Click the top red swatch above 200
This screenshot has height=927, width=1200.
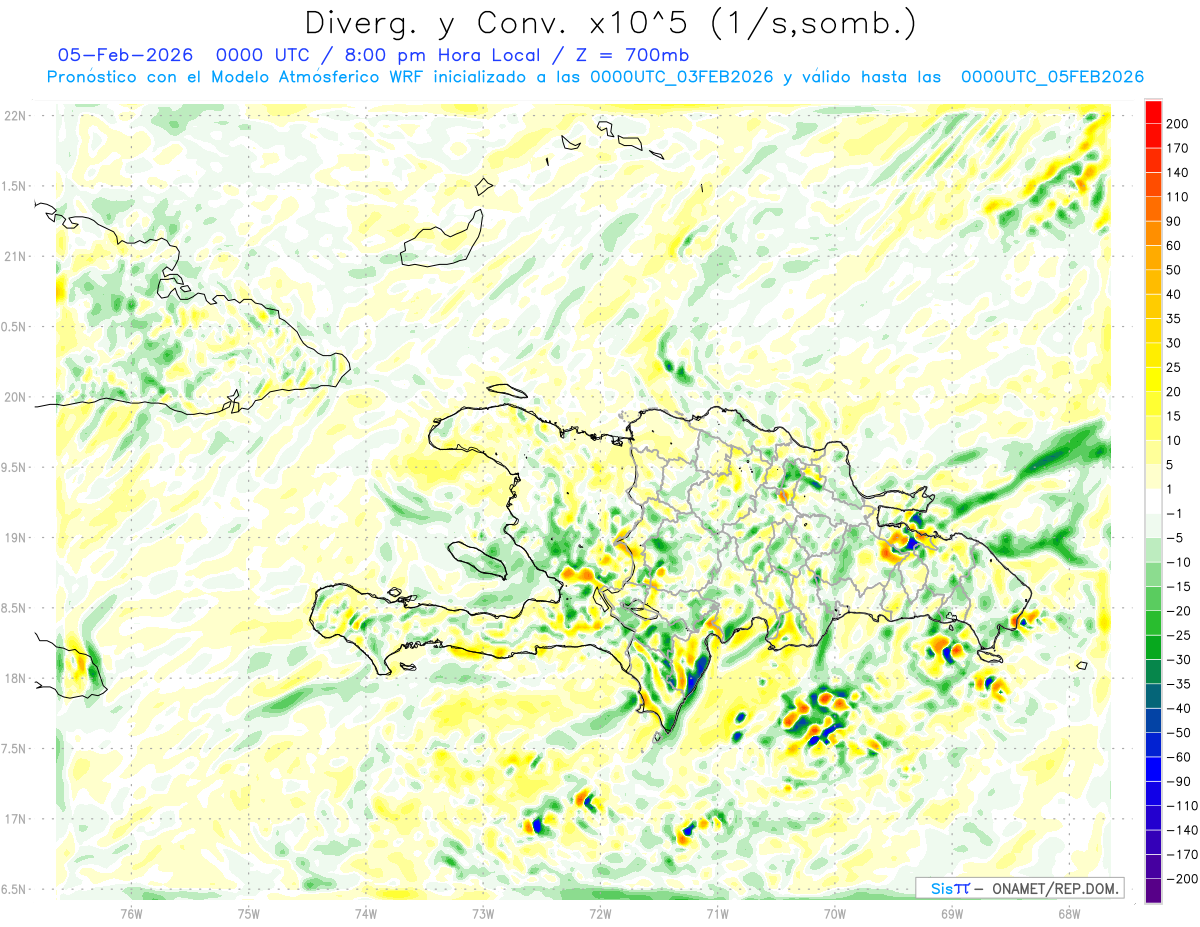pos(1153,111)
